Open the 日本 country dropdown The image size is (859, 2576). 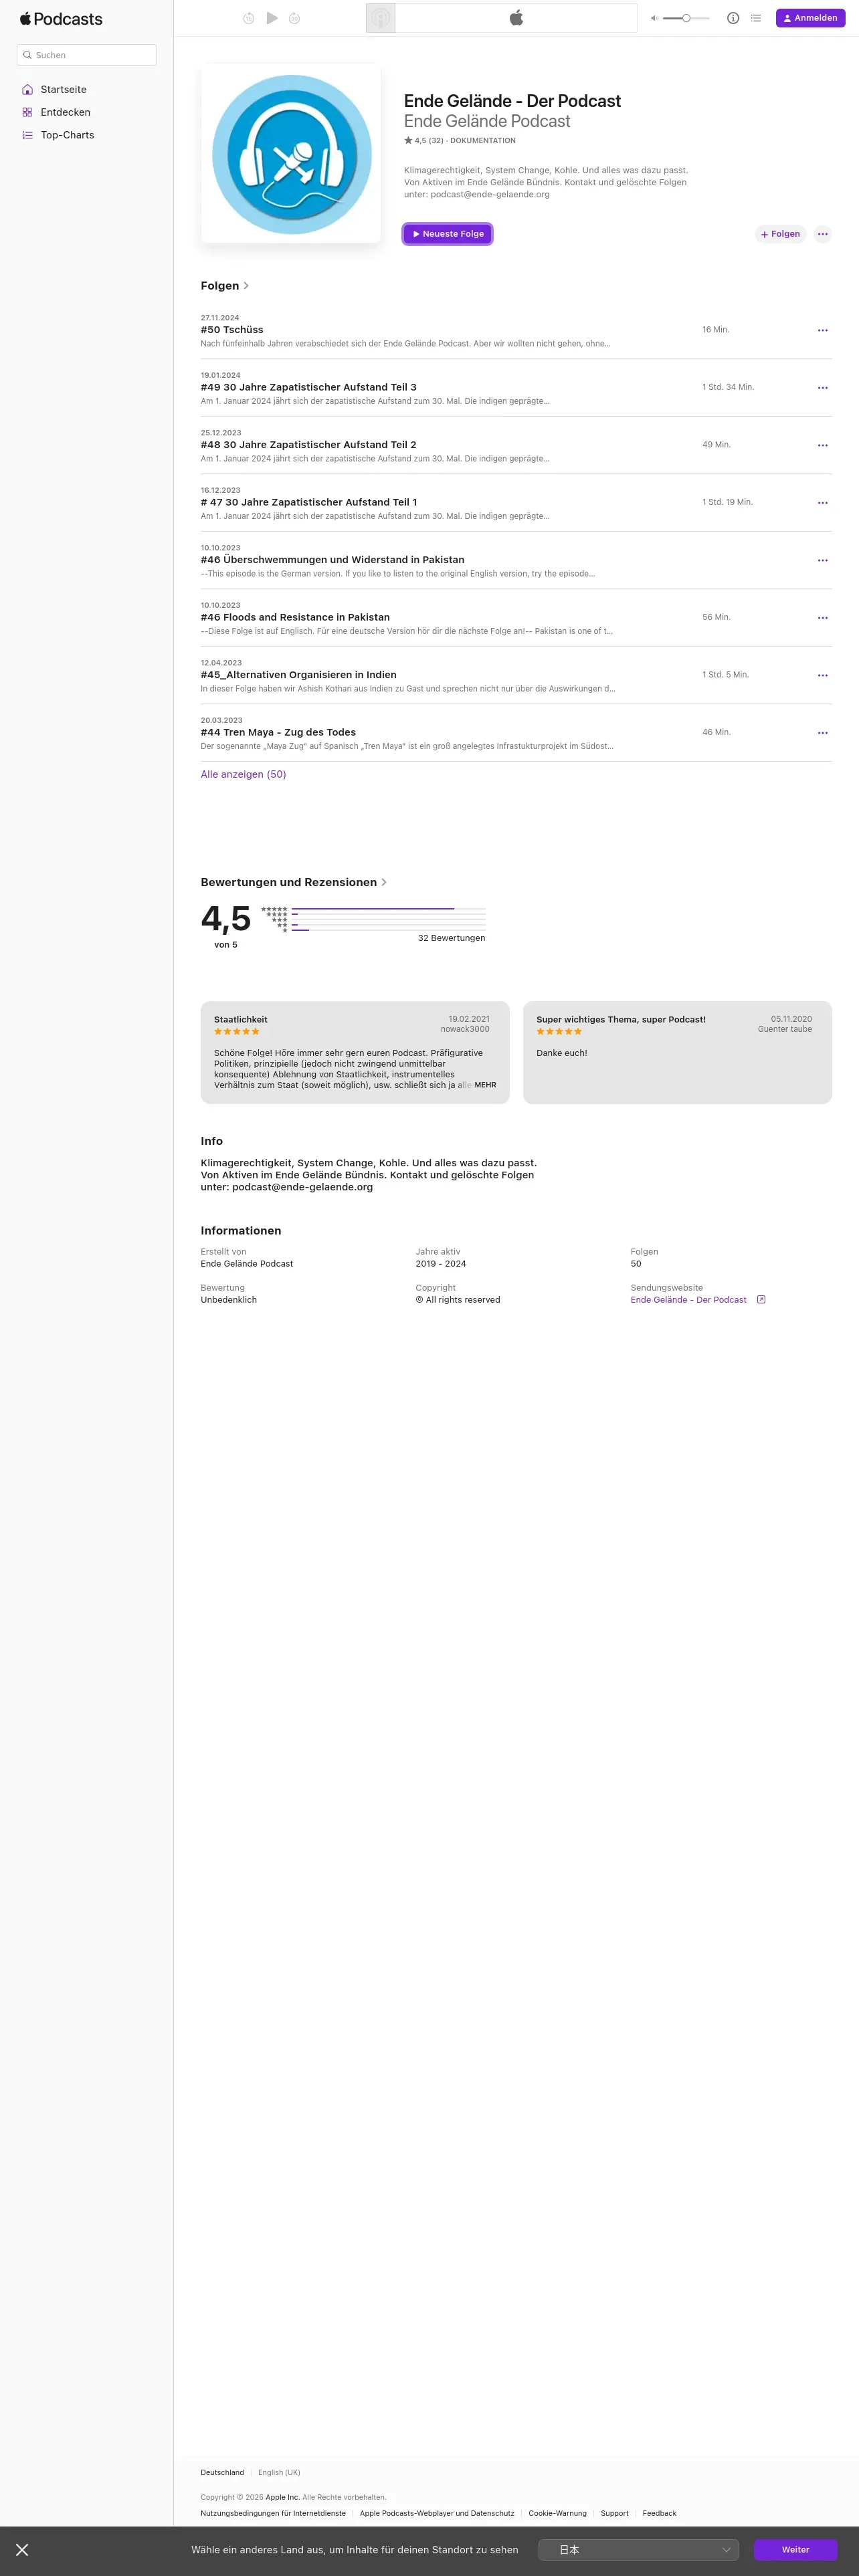click(x=638, y=2549)
